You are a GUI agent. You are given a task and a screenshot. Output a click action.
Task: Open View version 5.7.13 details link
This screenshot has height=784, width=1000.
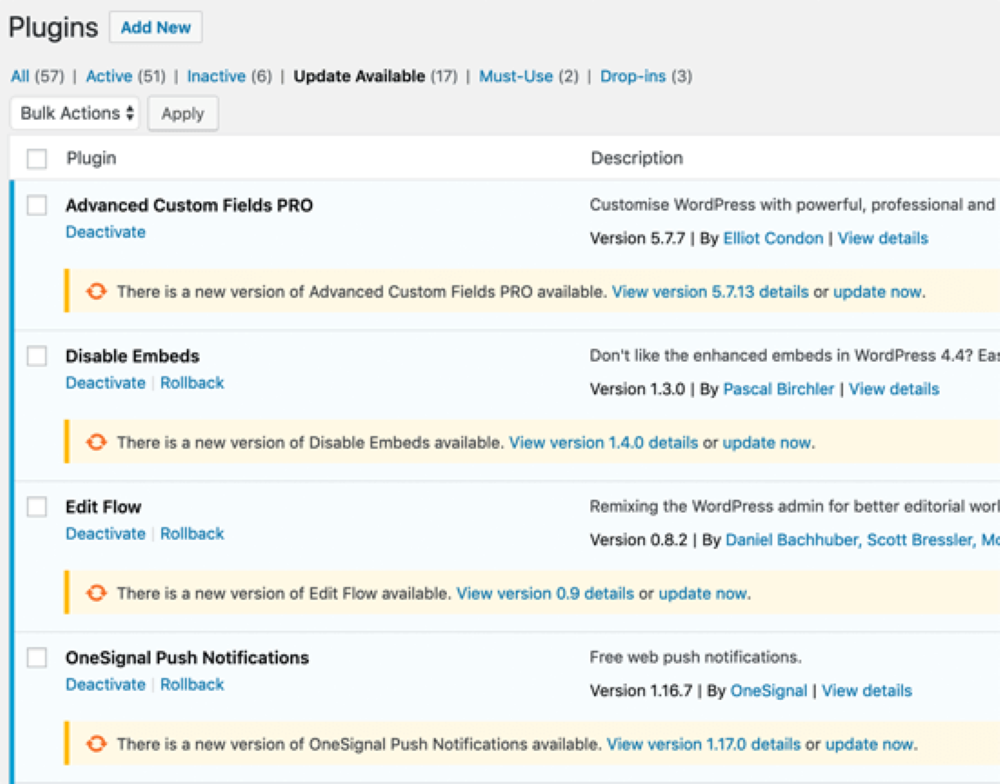pos(710,292)
